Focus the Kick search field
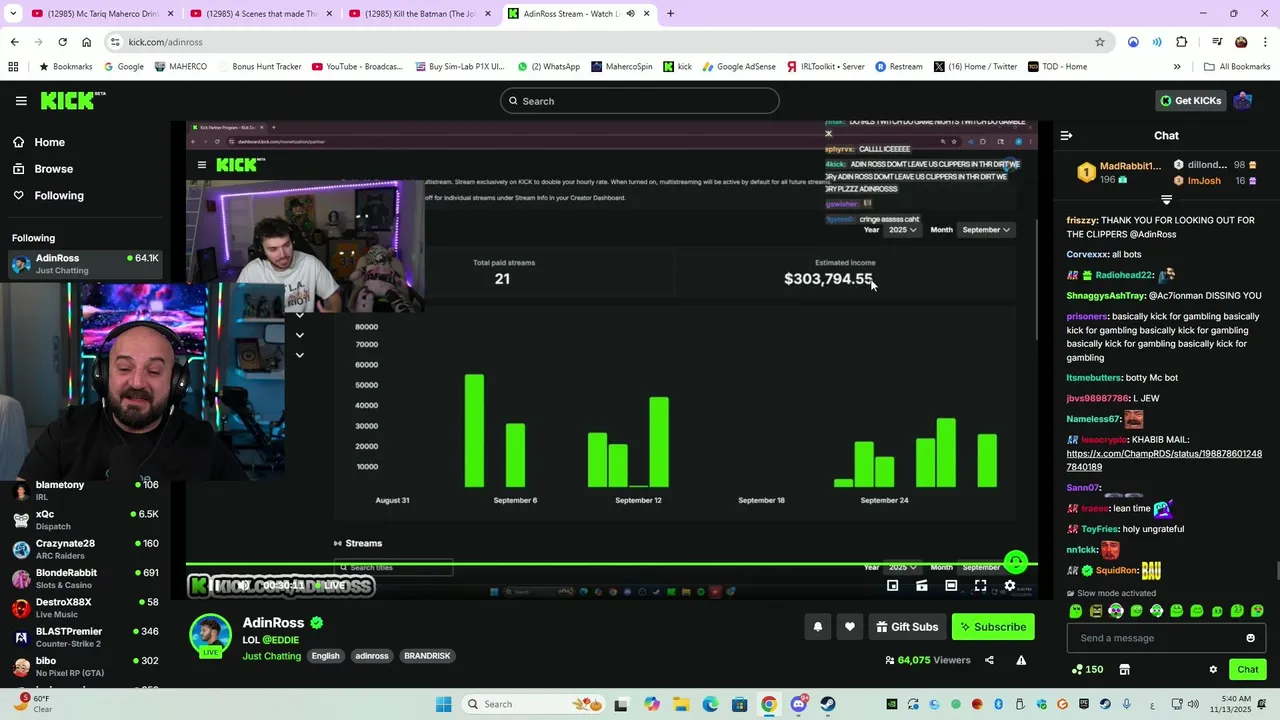Screen dimensions: 1280x720 click(x=640, y=101)
